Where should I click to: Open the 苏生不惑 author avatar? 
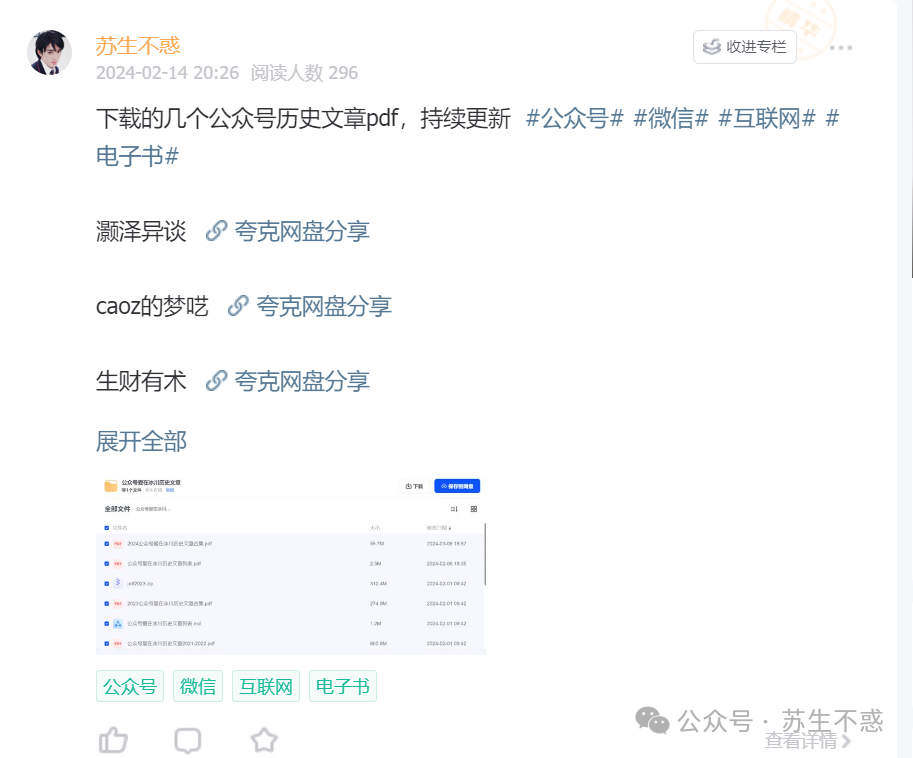49,52
